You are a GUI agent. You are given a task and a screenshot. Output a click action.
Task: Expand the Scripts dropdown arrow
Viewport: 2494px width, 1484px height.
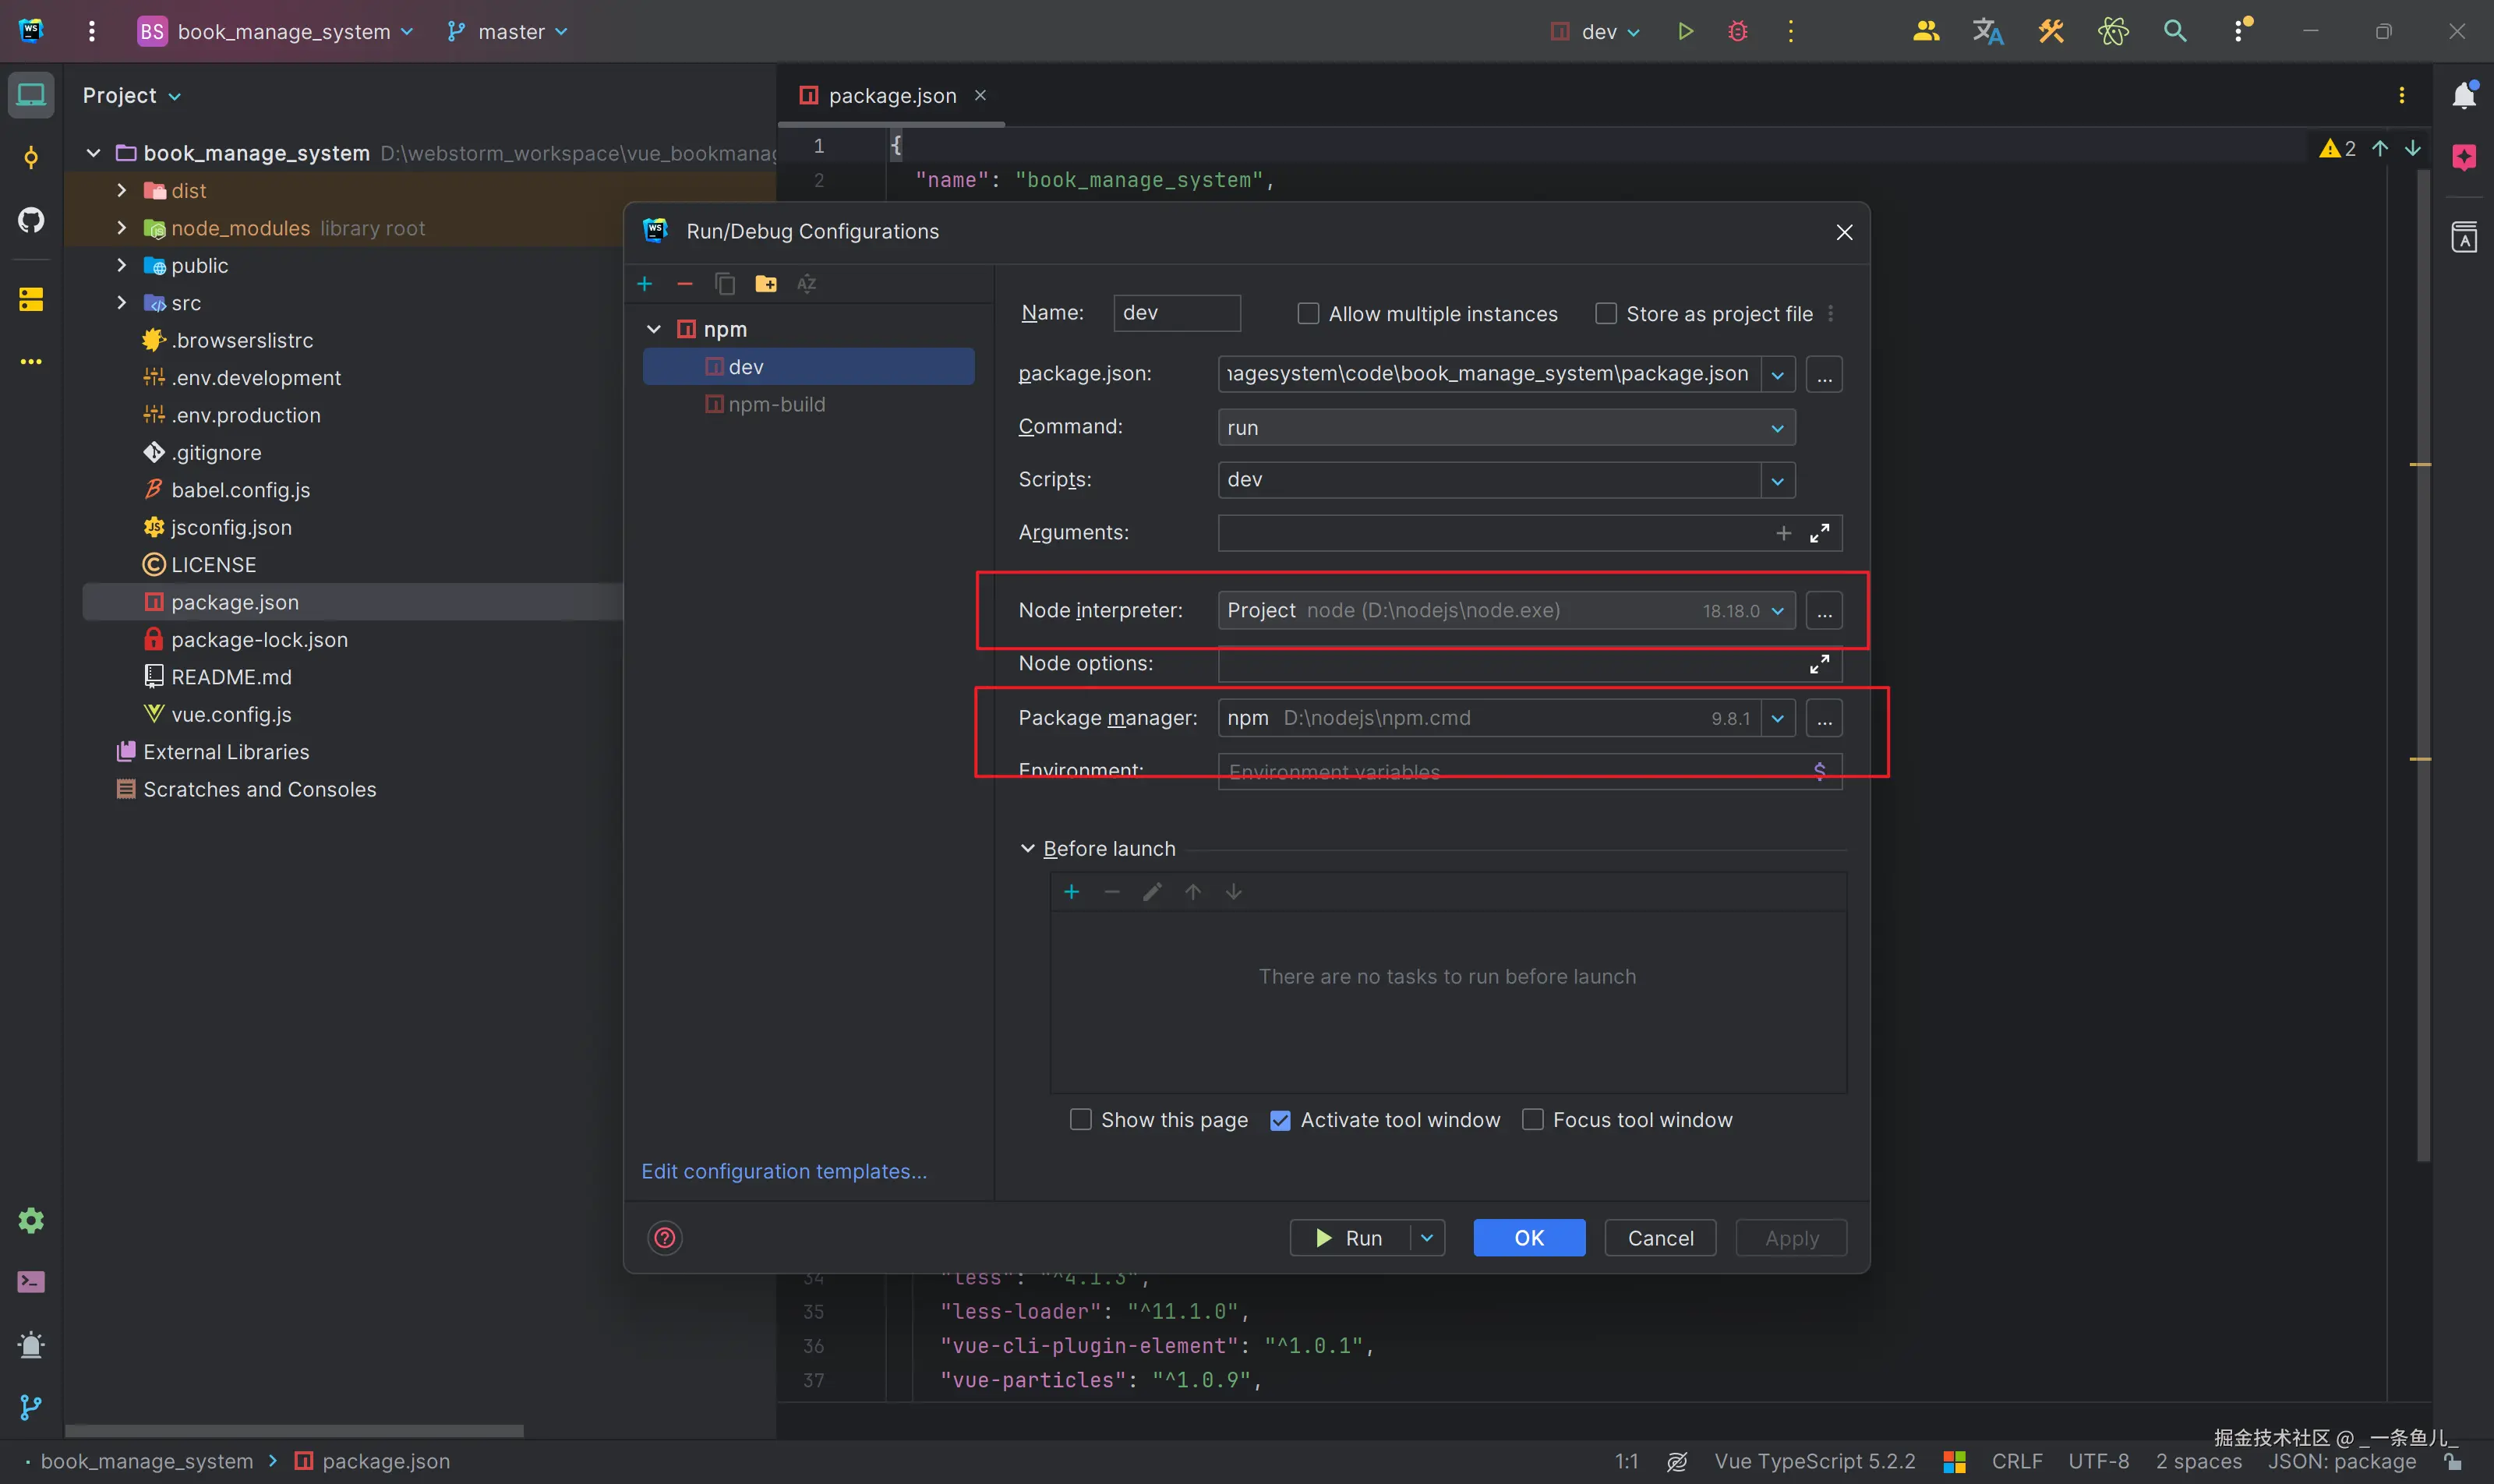[1777, 480]
